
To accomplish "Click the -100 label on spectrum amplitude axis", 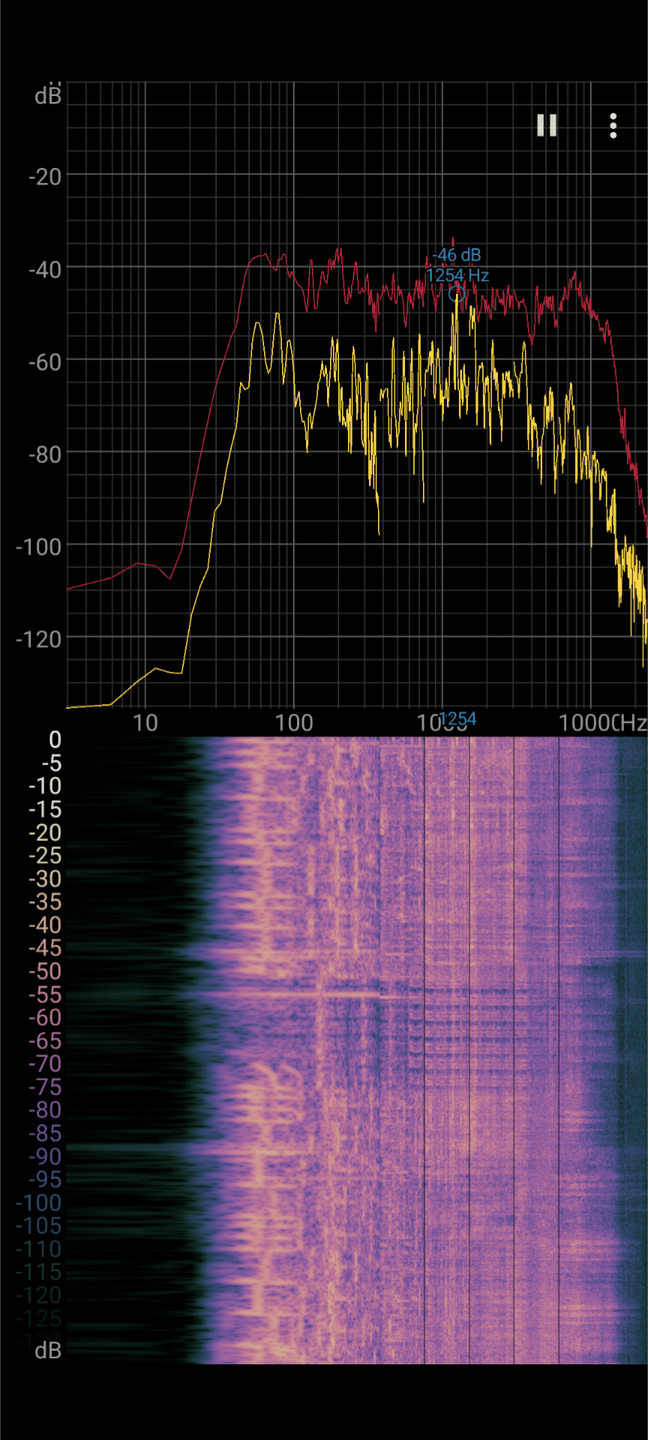I will (x=39, y=546).
